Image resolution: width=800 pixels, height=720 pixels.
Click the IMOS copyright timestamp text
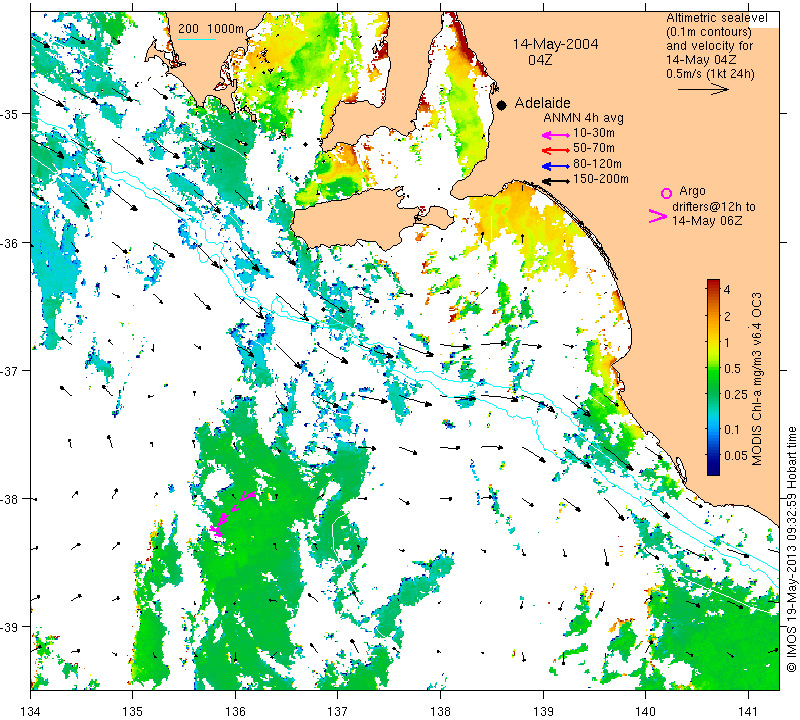(x=792, y=549)
